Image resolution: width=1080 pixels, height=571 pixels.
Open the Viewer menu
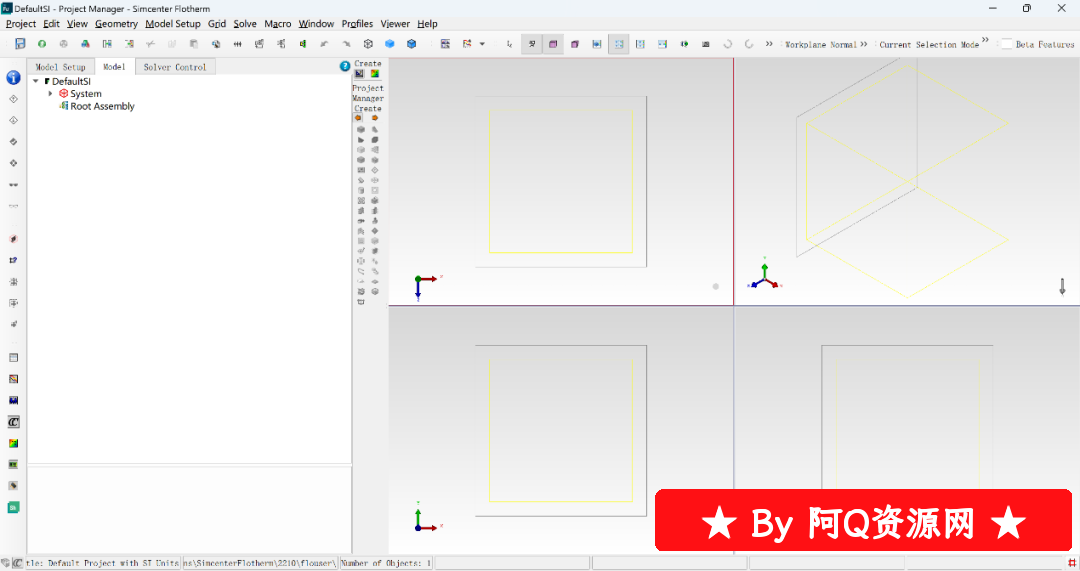coord(395,23)
